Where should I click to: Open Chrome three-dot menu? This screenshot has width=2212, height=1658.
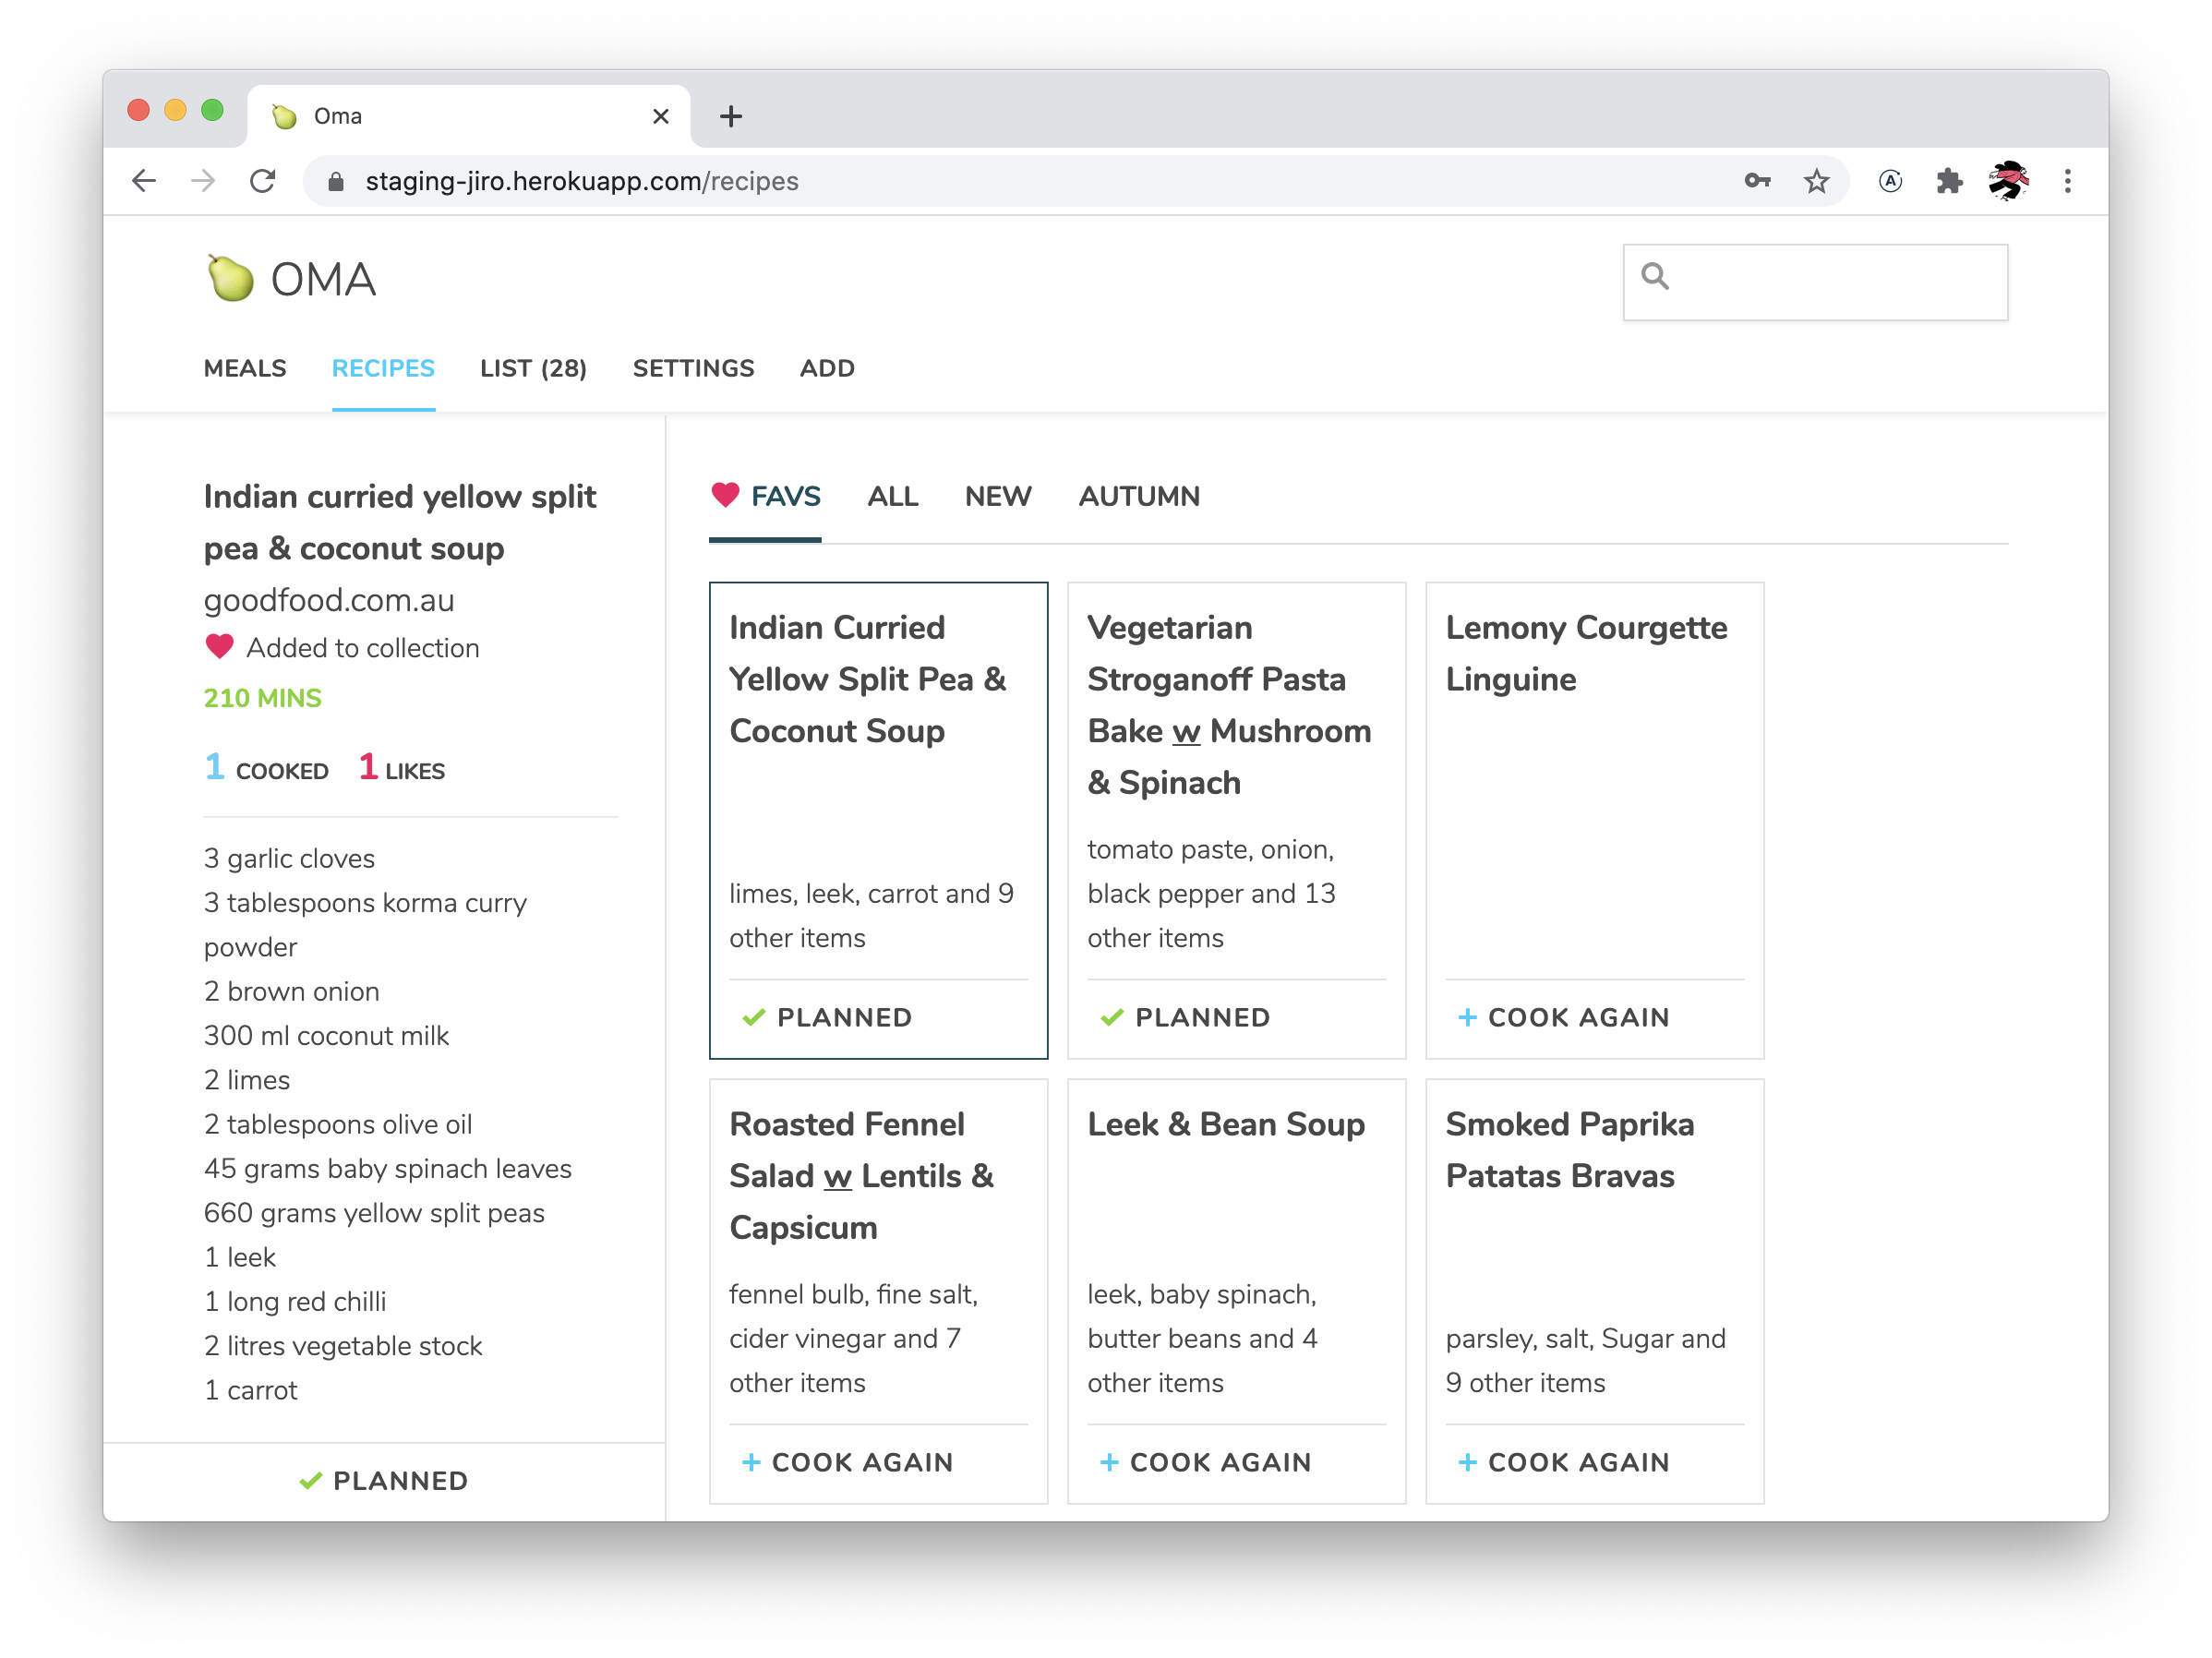click(2067, 181)
